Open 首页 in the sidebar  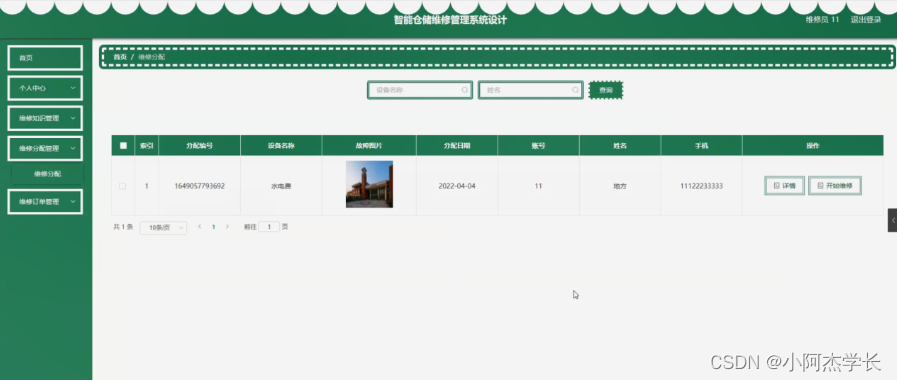(45, 58)
